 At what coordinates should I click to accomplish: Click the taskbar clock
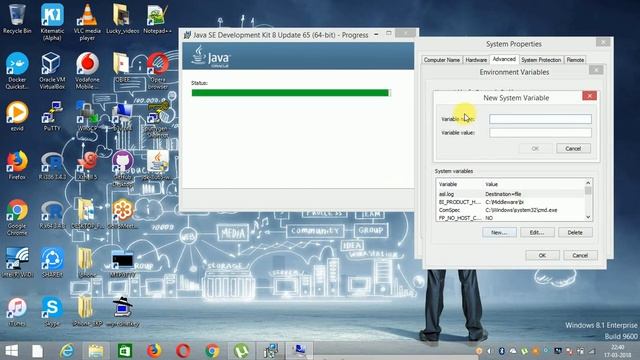617,351
